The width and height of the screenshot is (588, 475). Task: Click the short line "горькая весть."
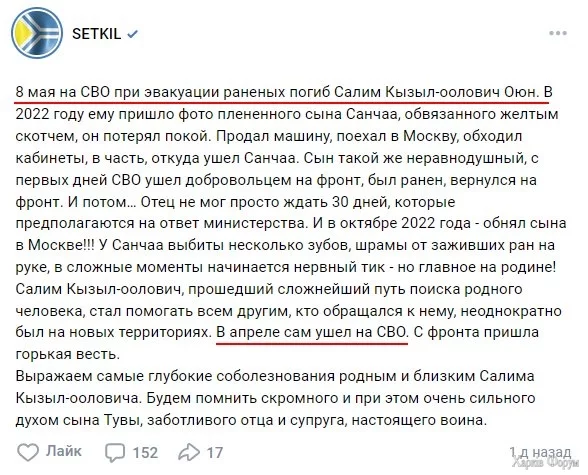(68, 354)
